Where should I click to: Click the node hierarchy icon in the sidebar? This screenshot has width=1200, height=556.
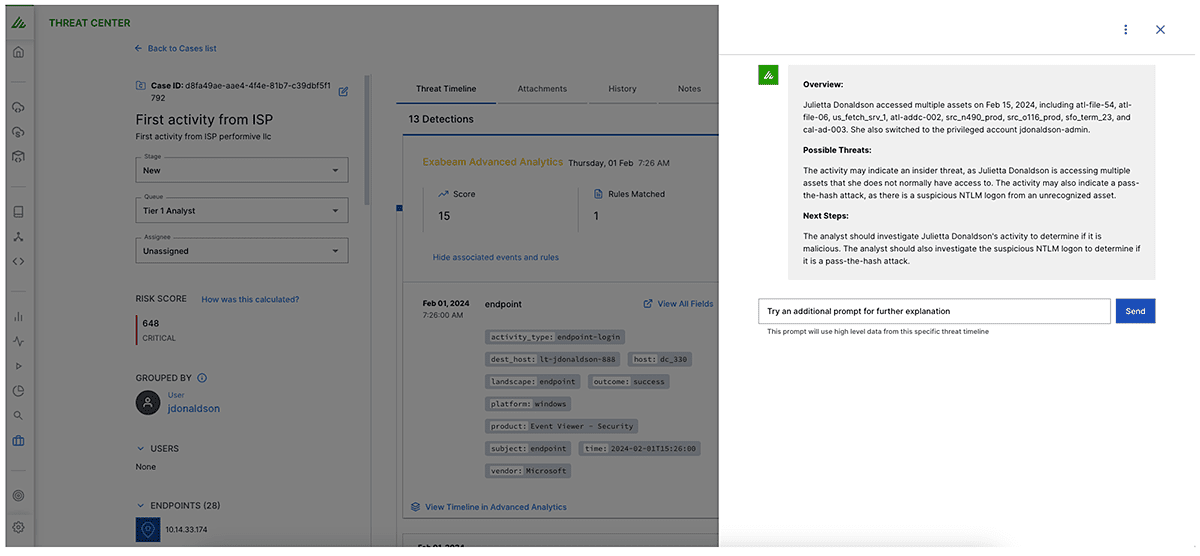[x=18, y=237]
